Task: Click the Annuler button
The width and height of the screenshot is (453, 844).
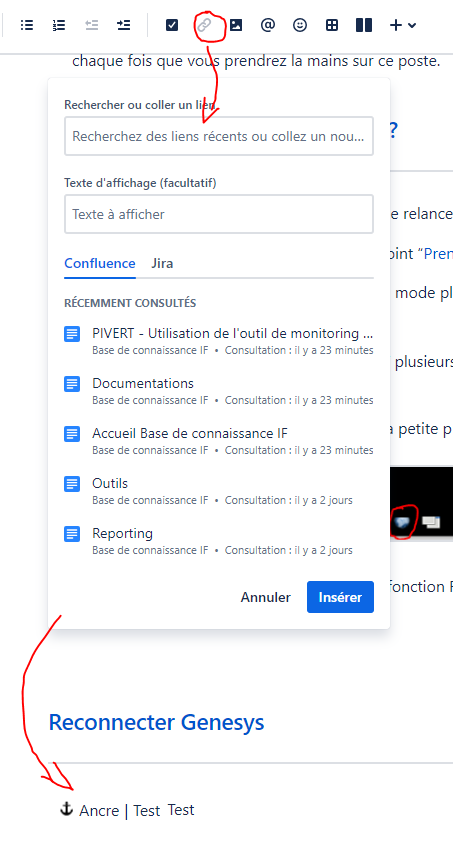Action: click(266, 597)
